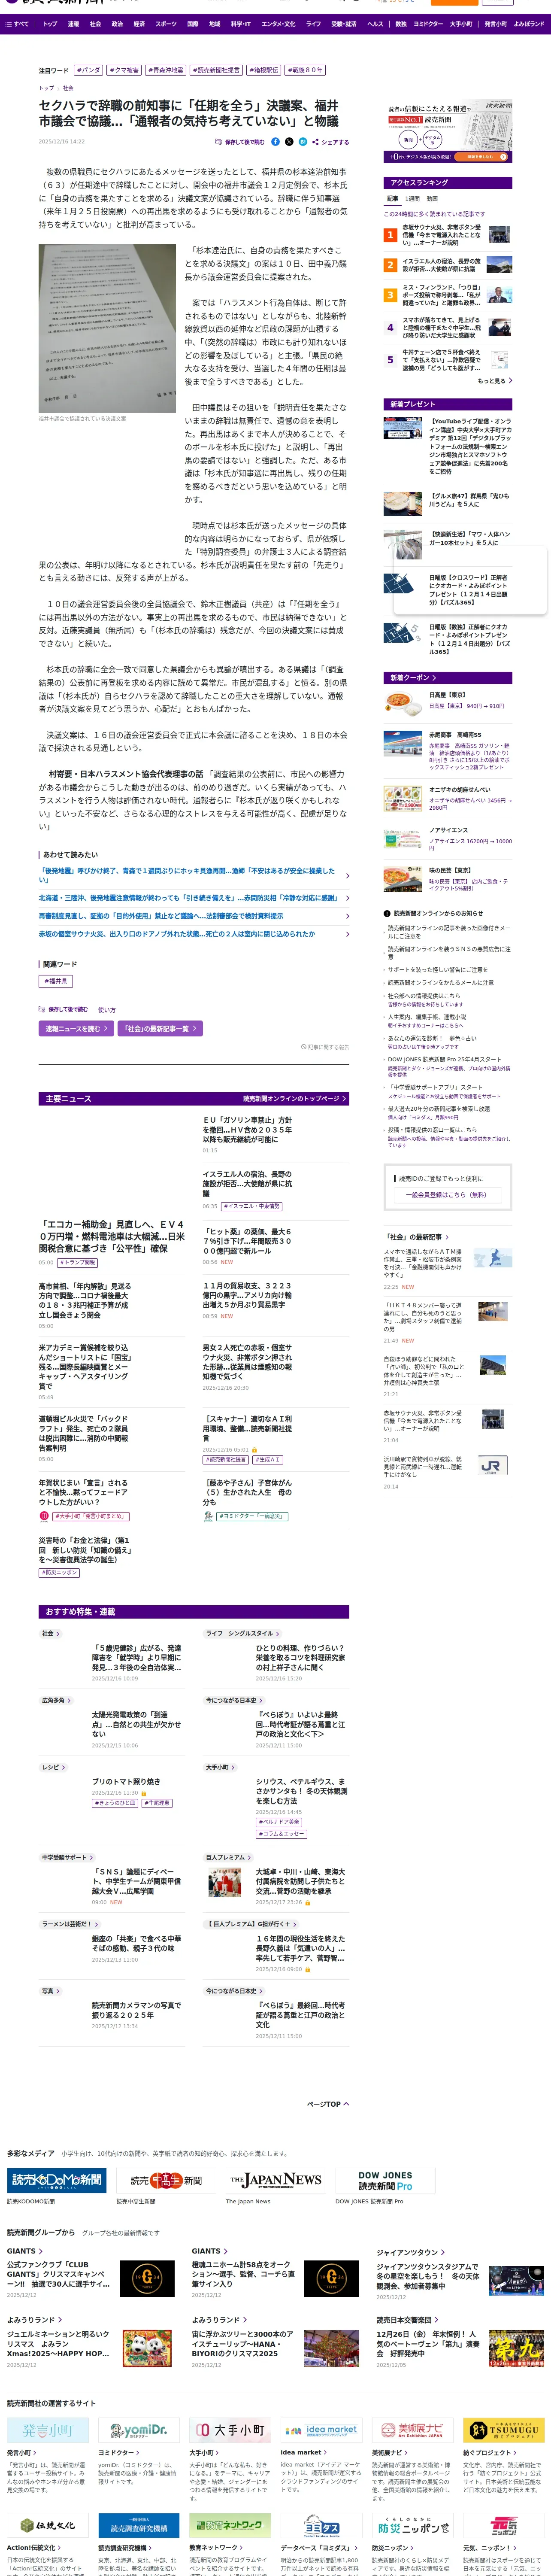Open ranking 2 イスラエル人の宿泊 article
Image resolution: width=551 pixels, height=2576 pixels.
441,265
